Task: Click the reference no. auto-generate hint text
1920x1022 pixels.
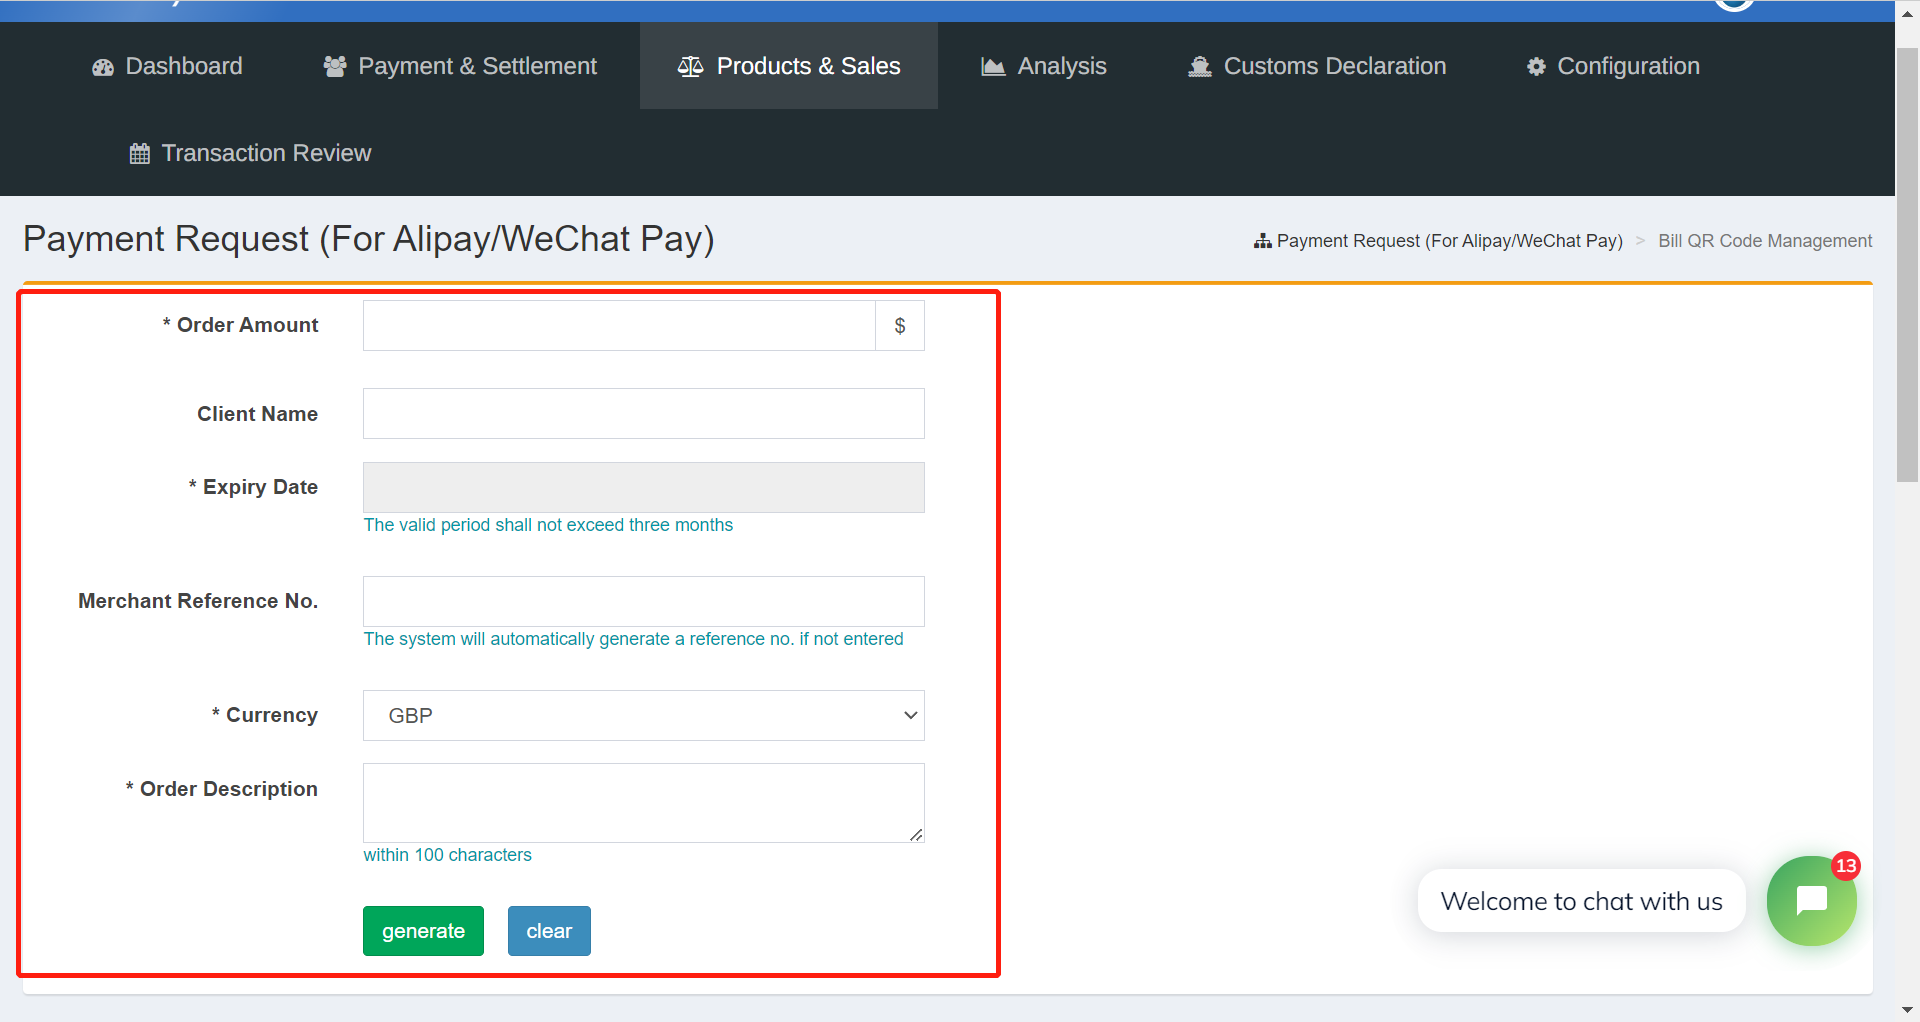Action: (633, 639)
